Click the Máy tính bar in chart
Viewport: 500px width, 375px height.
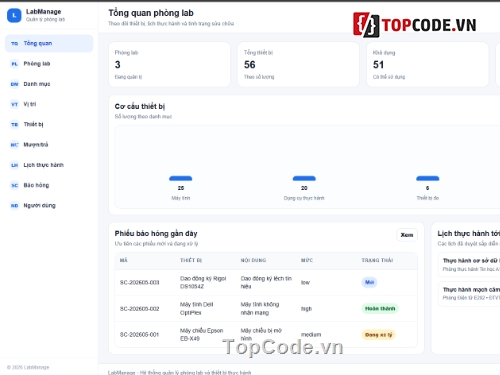[181, 178]
